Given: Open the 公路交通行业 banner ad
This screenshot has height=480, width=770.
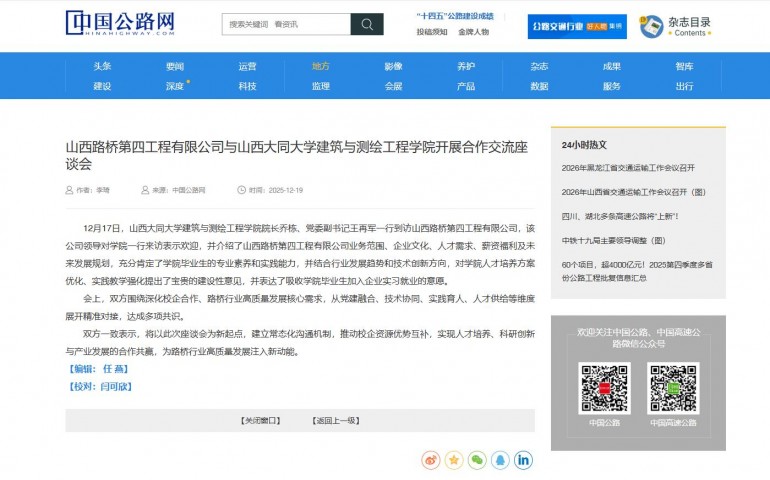Looking at the screenshot, I should point(576,26).
